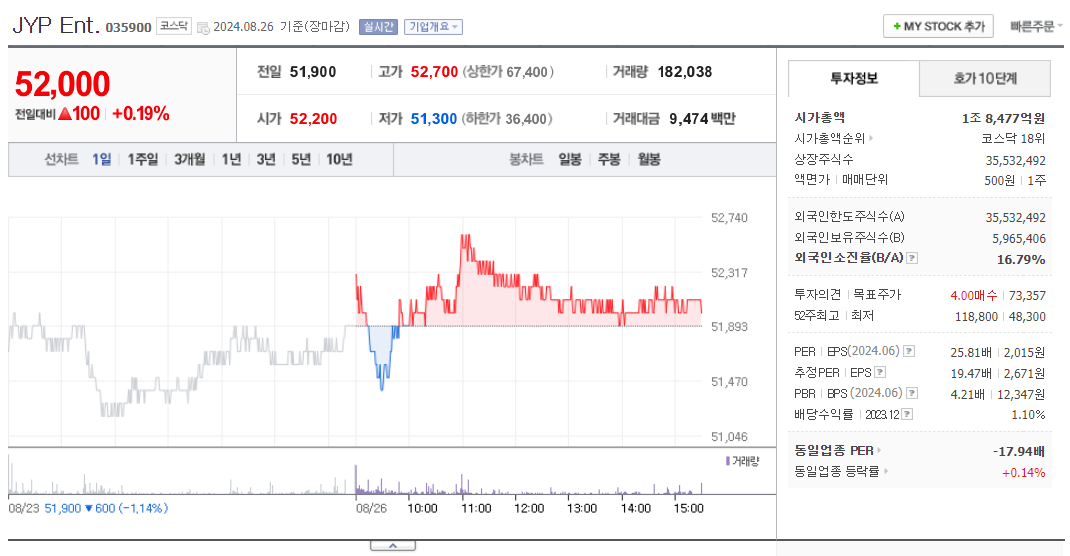The image size is (1070, 556).
Task: Click the target price 73,357
Action: (1027, 295)
